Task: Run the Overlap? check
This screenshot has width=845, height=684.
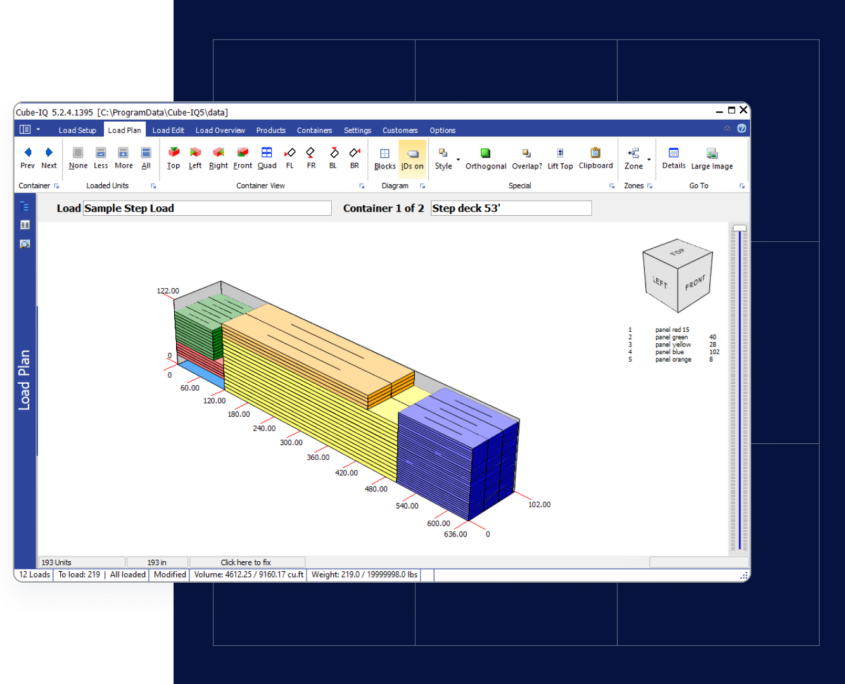Action: click(x=527, y=158)
